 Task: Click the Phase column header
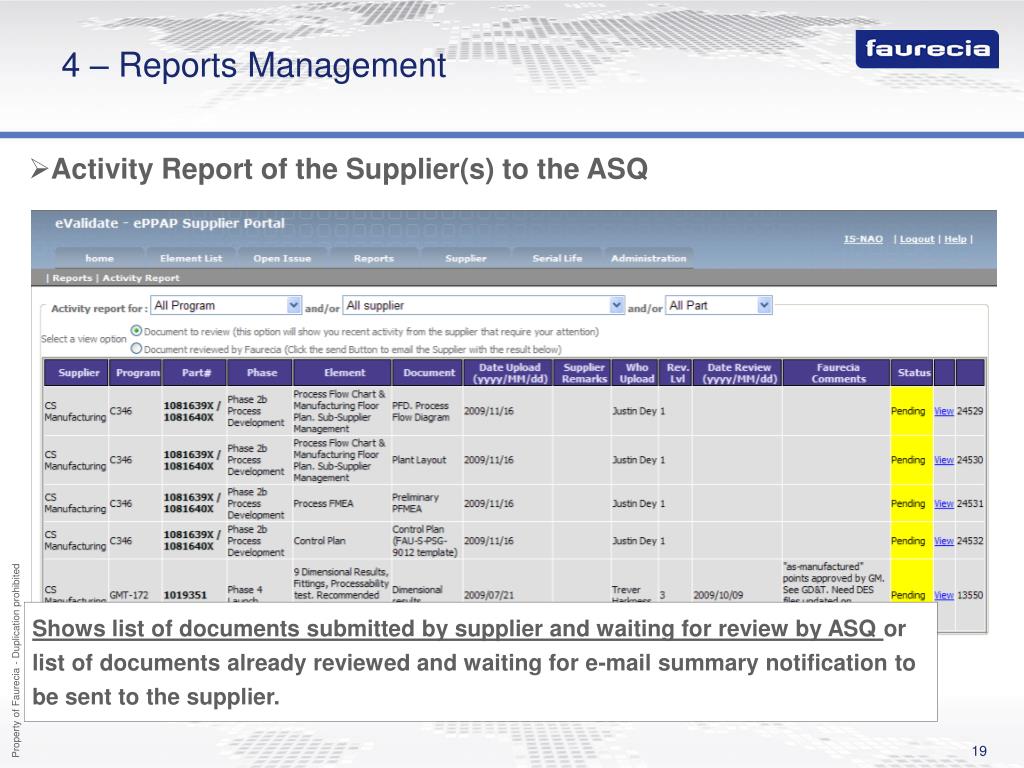coord(260,373)
